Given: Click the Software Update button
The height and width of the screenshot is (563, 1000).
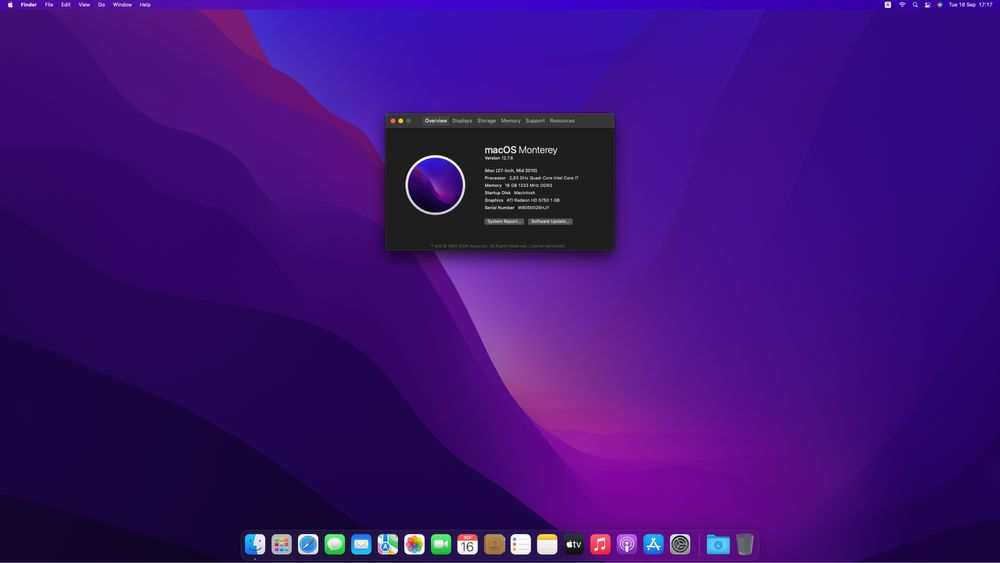Looking at the screenshot, I should [x=550, y=221].
